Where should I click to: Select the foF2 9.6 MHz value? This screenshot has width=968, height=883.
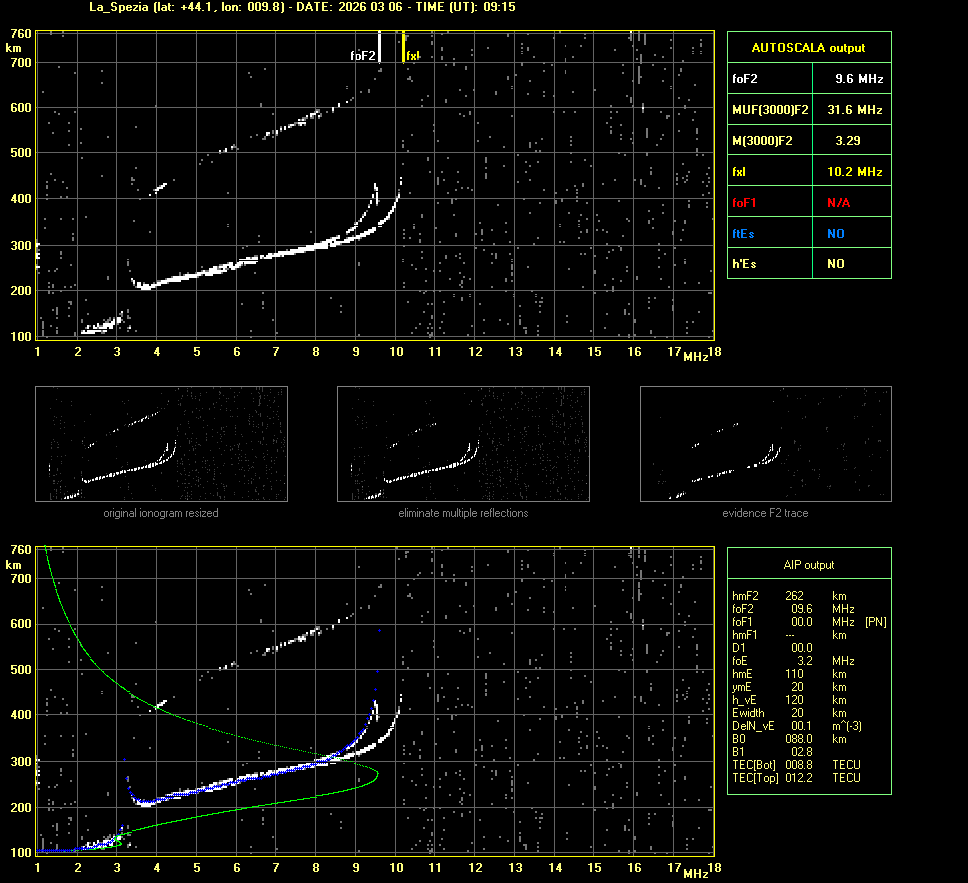859,78
